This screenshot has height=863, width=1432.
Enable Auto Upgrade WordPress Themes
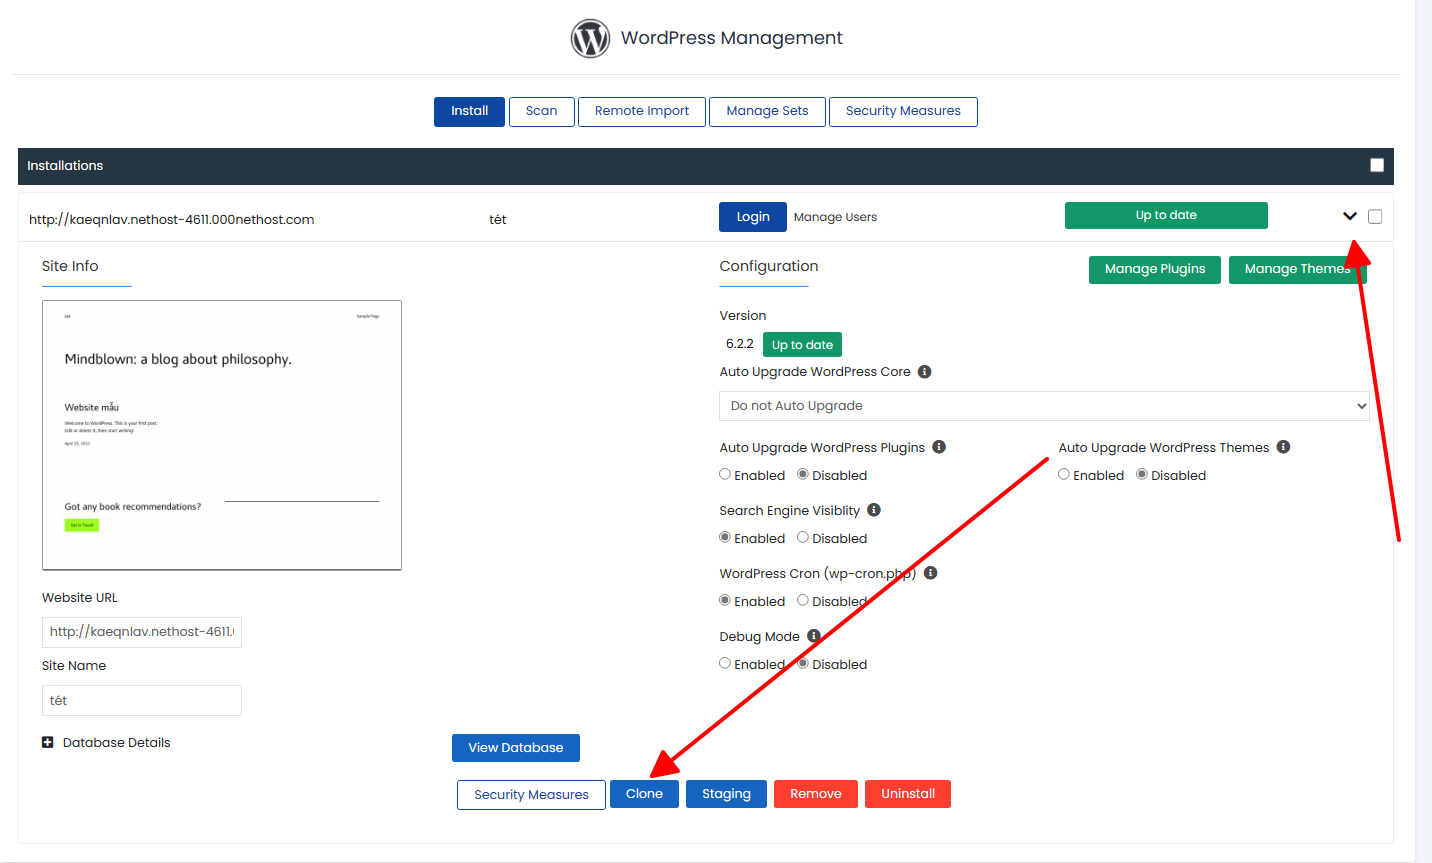(x=1064, y=474)
